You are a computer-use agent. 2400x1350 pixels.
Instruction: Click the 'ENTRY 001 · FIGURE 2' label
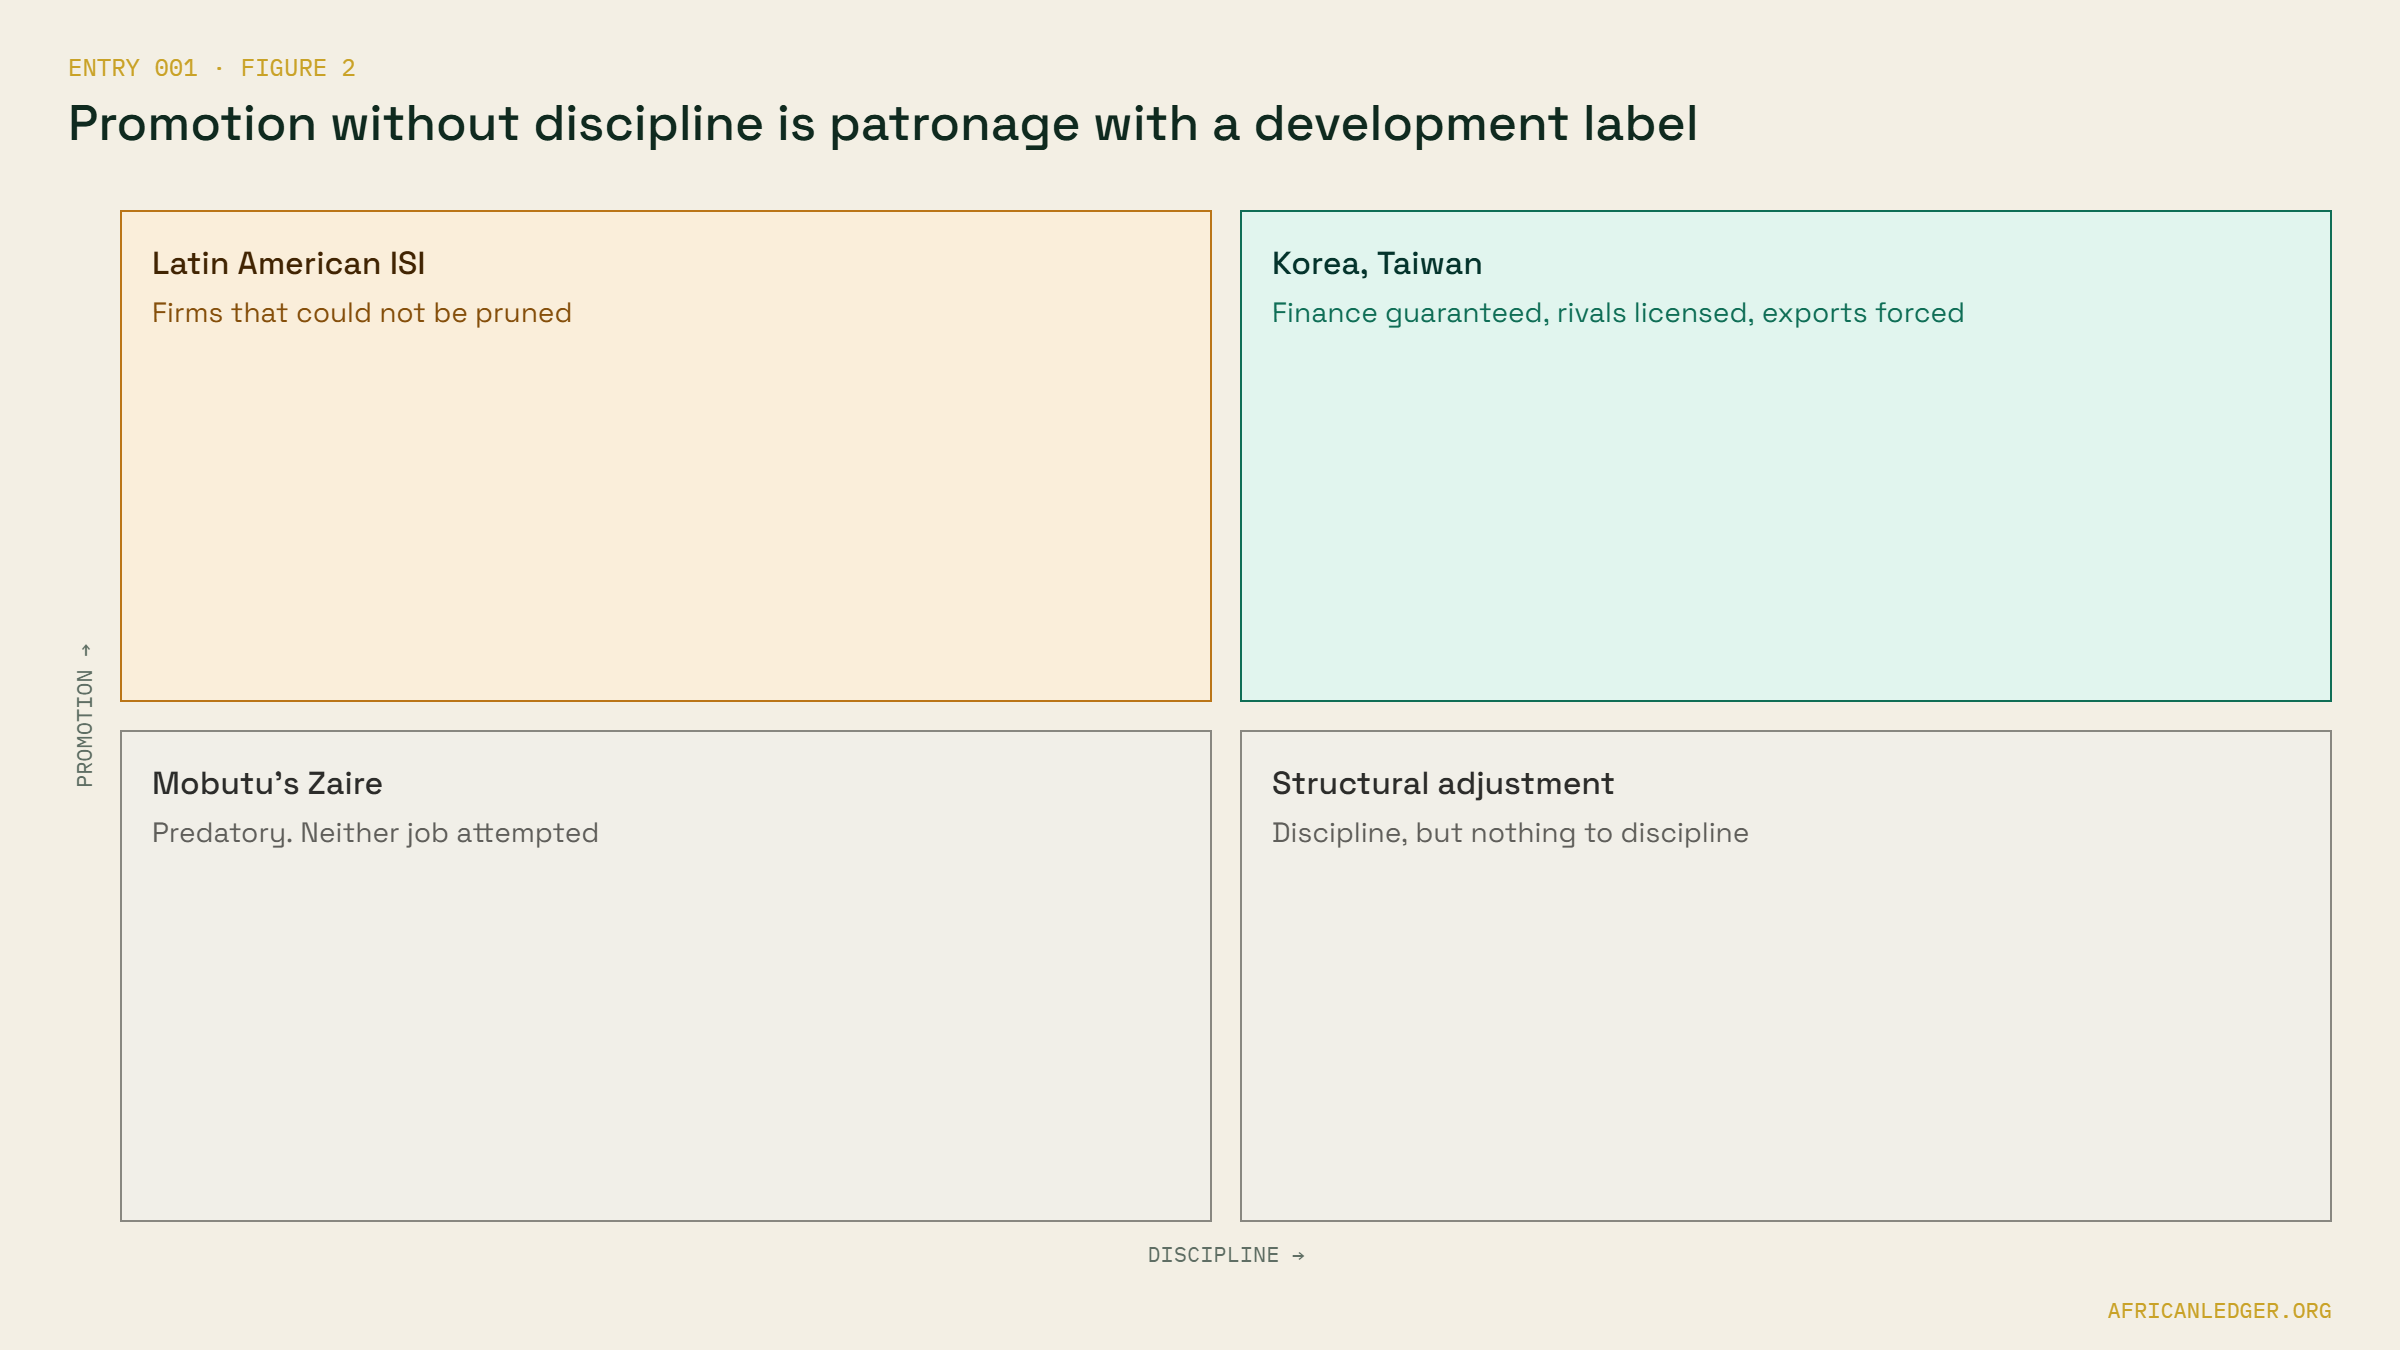click(212, 68)
